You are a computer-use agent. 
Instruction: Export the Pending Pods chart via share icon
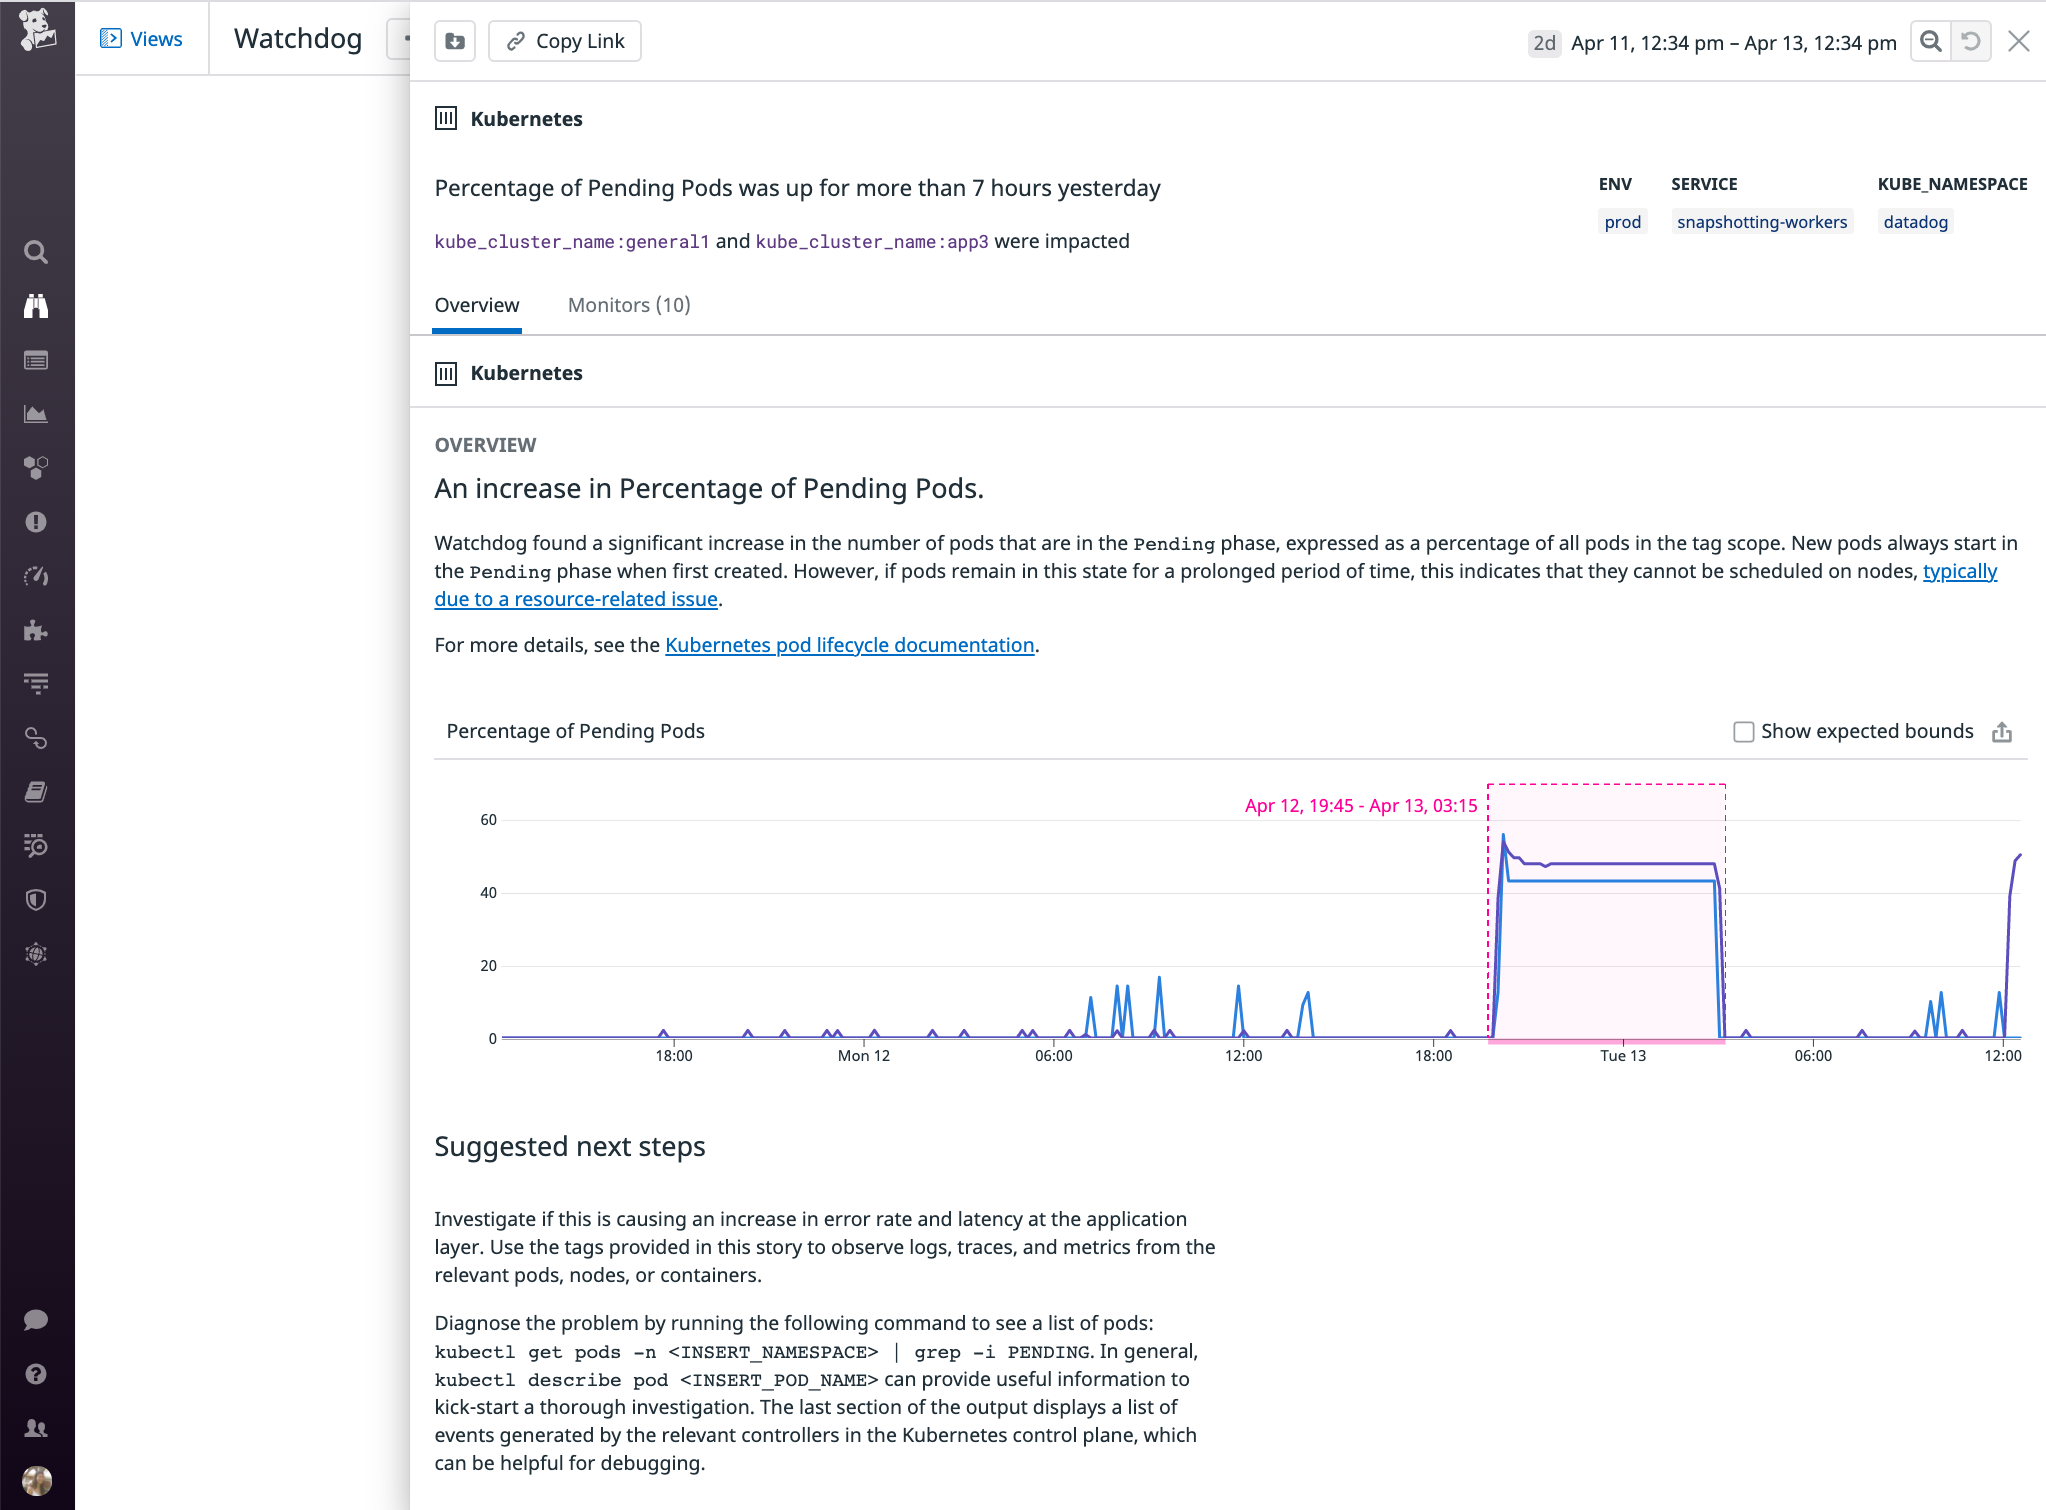click(2001, 732)
